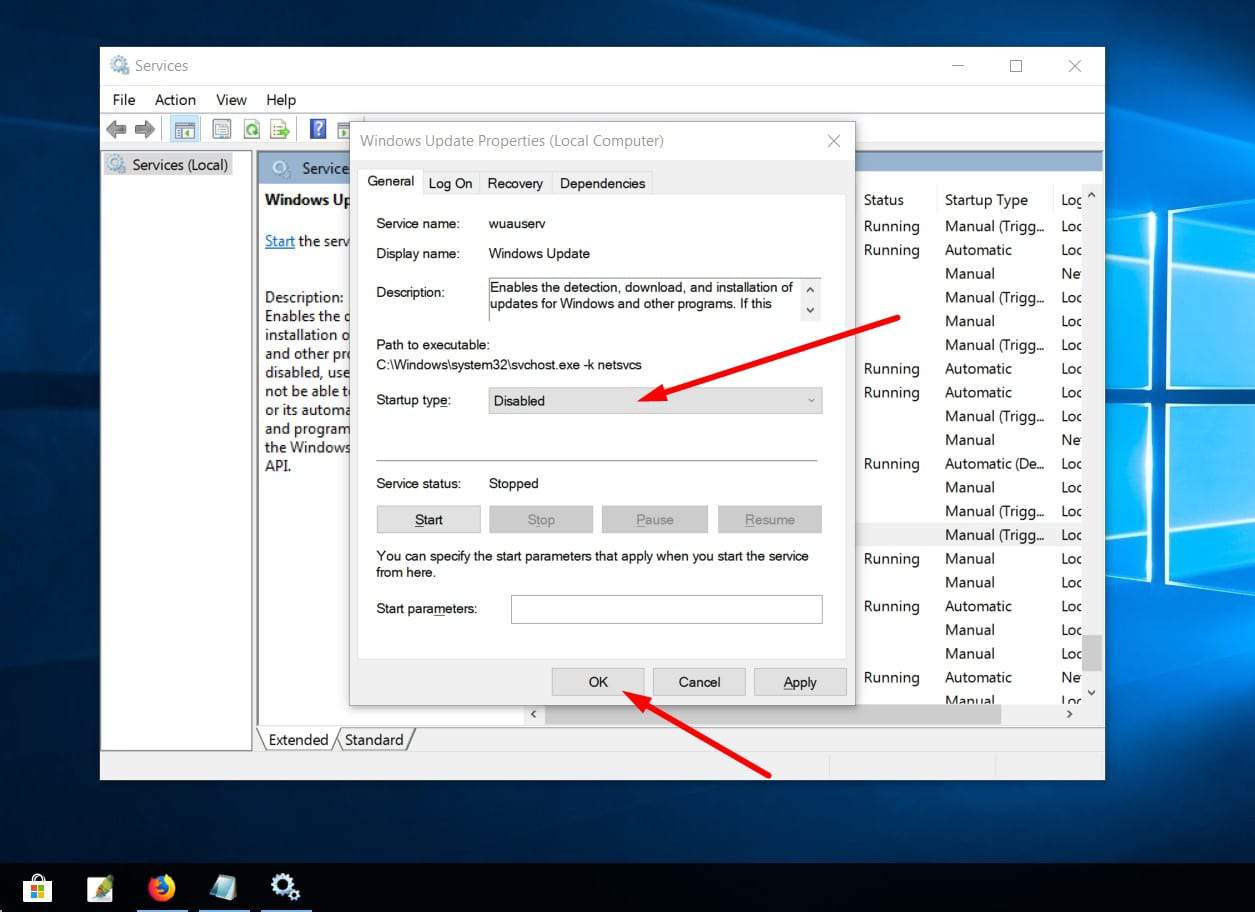The height and width of the screenshot is (912, 1255).
Task: Click the green Refresh toolbar icon
Action: click(x=252, y=129)
